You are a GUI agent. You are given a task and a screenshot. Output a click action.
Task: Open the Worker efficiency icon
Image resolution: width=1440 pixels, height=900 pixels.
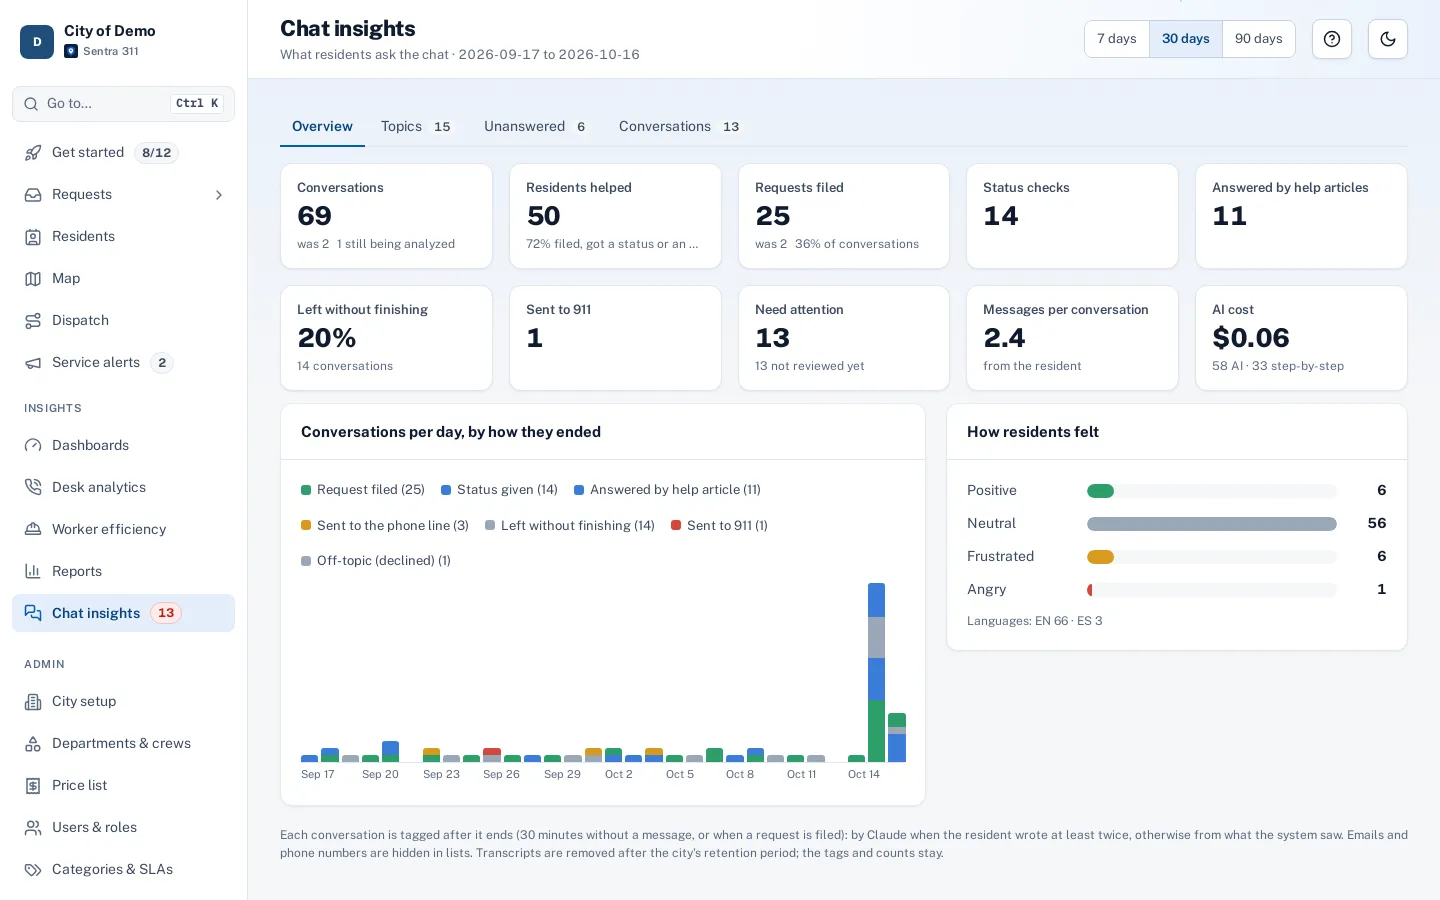point(33,530)
